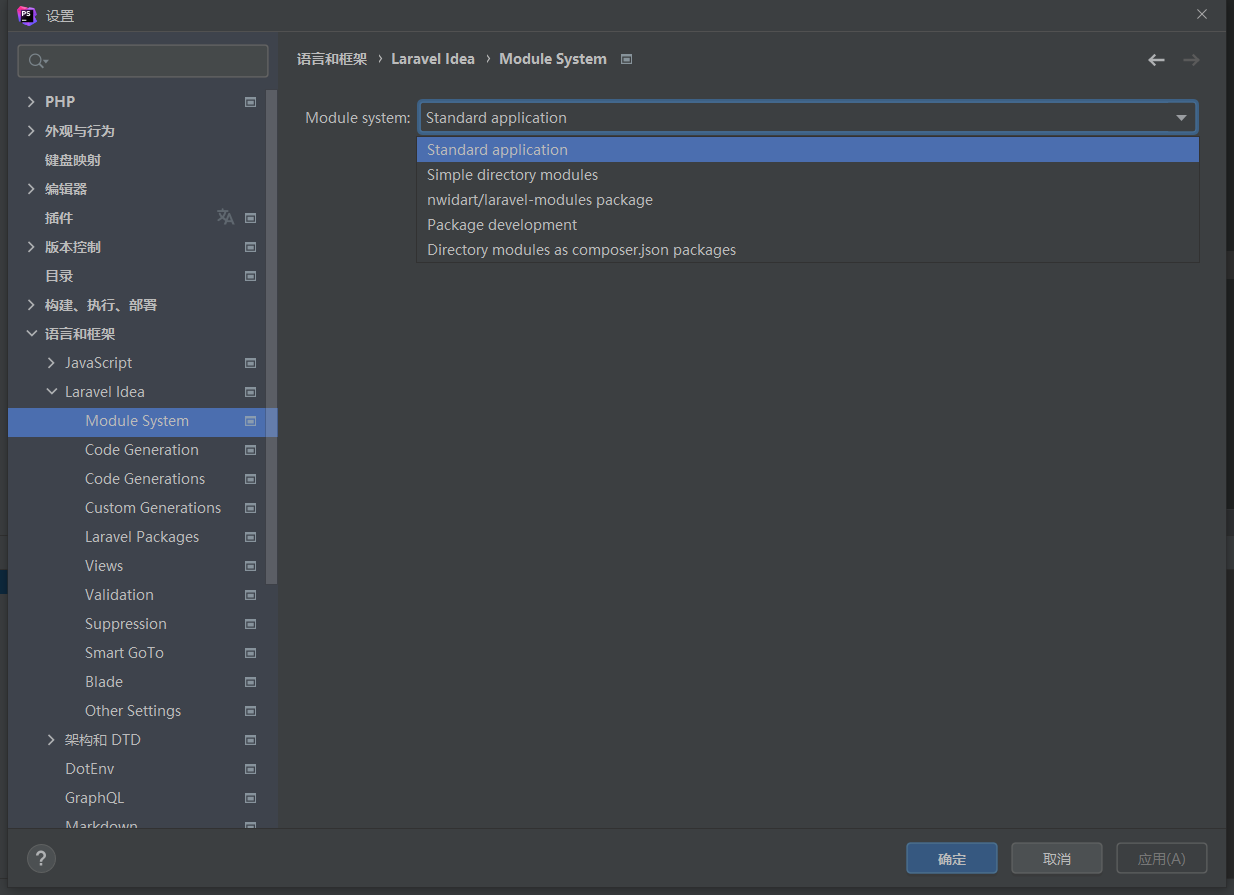Click project-level icon next to 版本控制
Viewport: 1234px width, 895px height.
[x=251, y=247]
